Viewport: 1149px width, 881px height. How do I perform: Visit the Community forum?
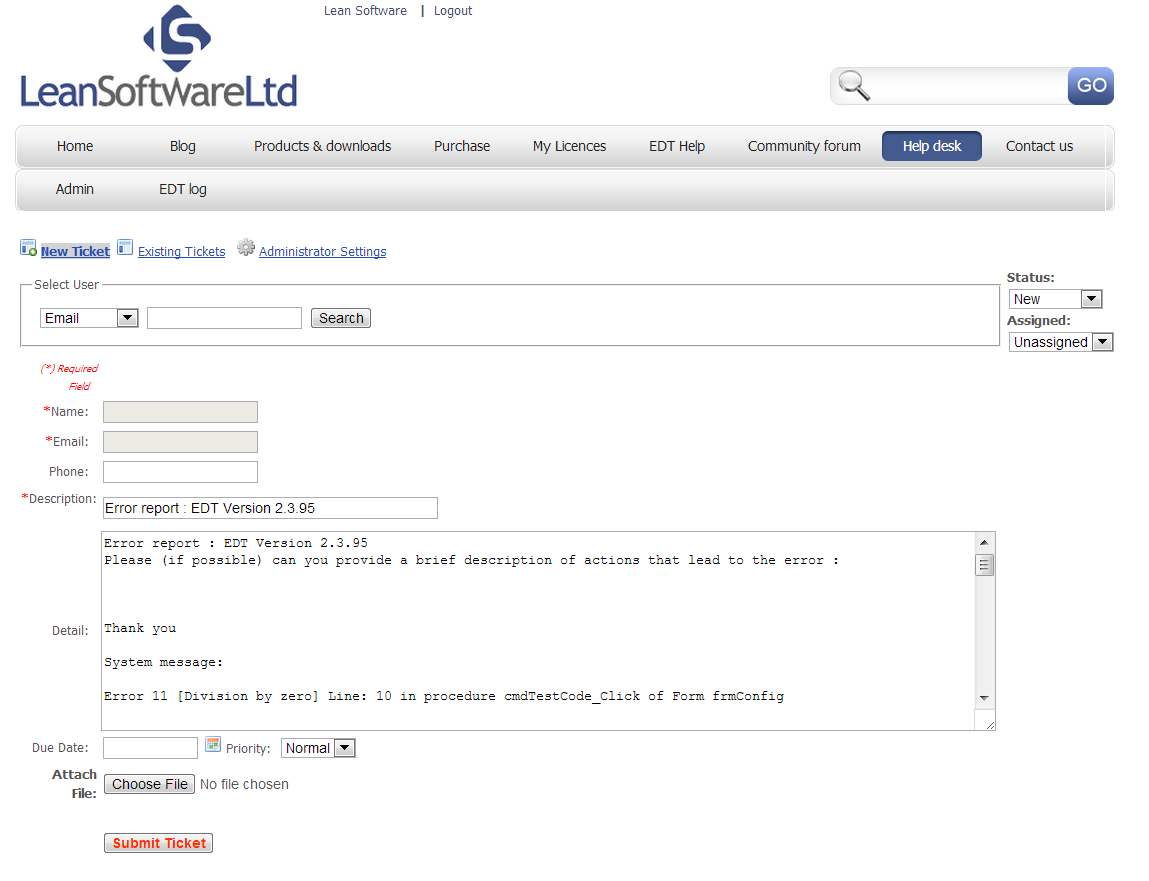click(x=804, y=146)
